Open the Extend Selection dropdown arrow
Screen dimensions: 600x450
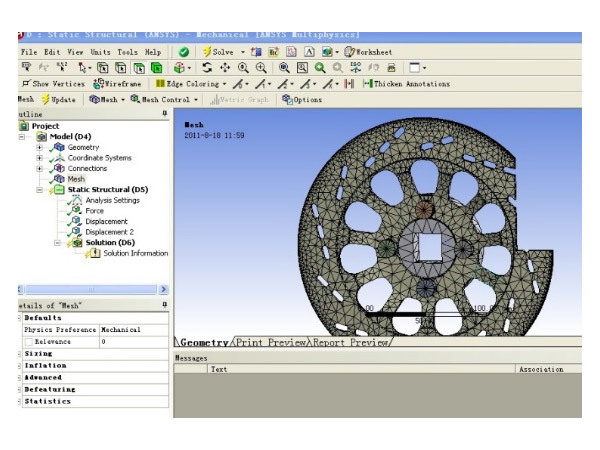click(189, 68)
